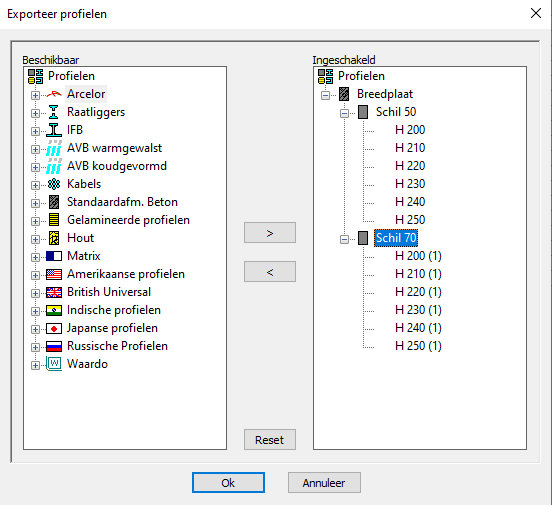Select Japanse profielen tree item
The image size is (552, 505).
112,328
